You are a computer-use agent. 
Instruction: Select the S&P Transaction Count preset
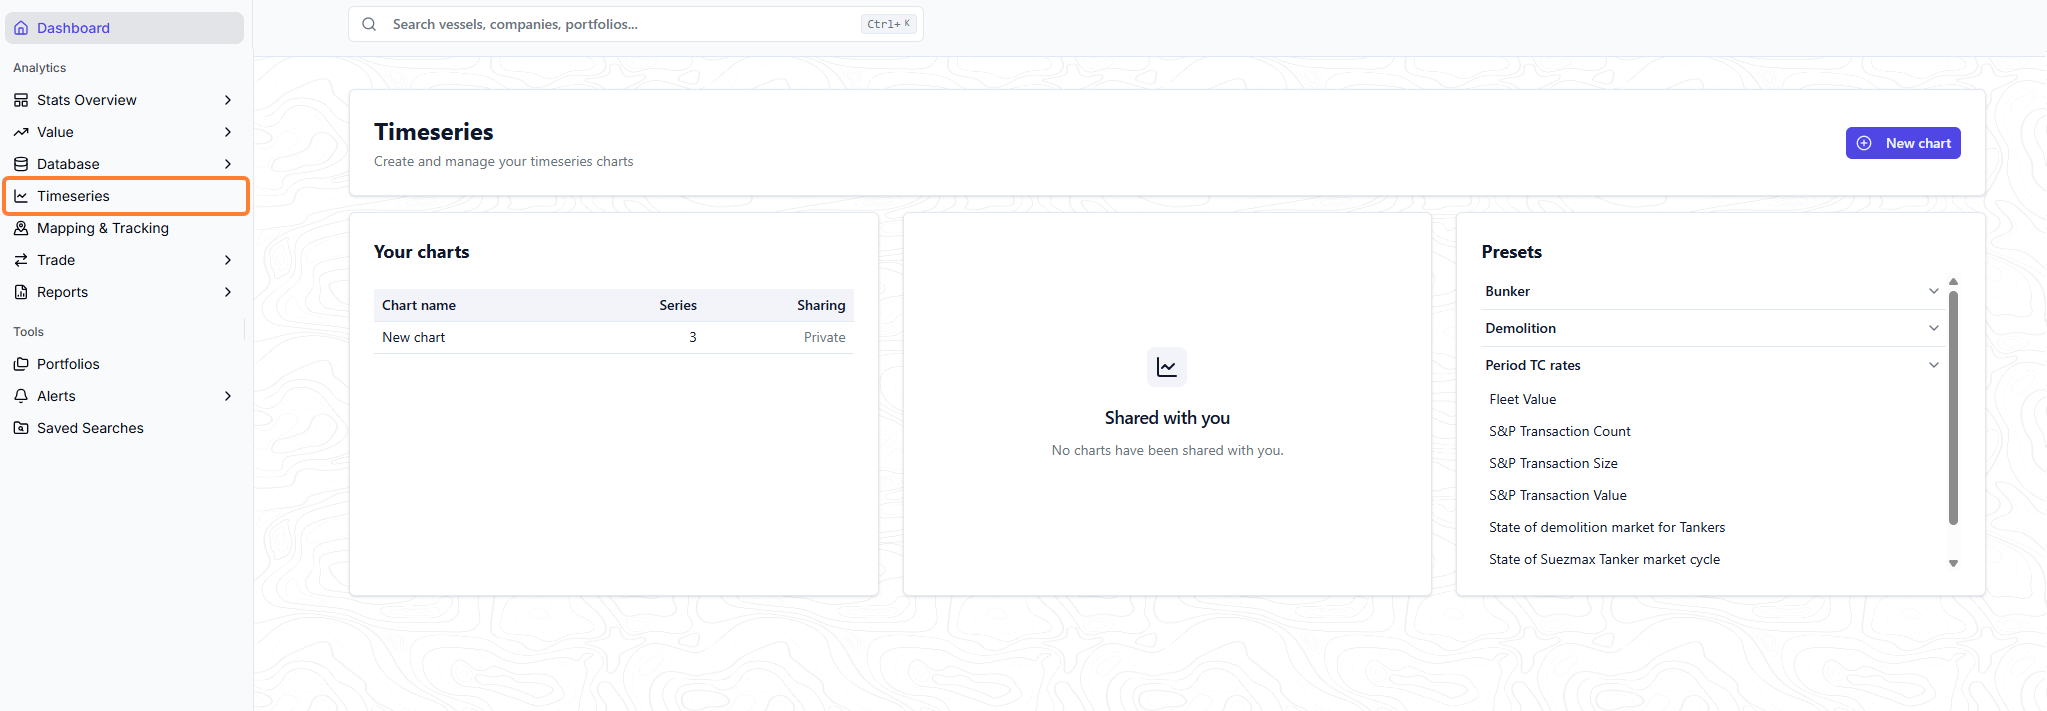click(1559, 431)
